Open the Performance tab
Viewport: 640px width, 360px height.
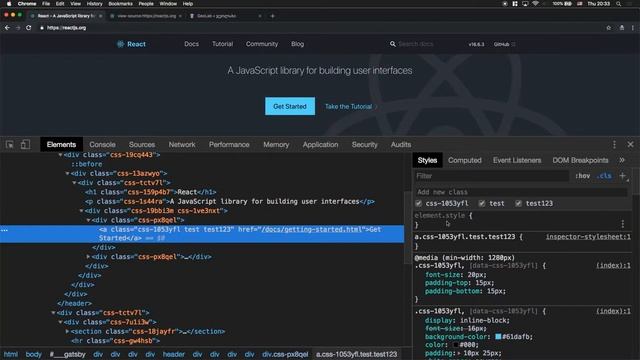229,144
